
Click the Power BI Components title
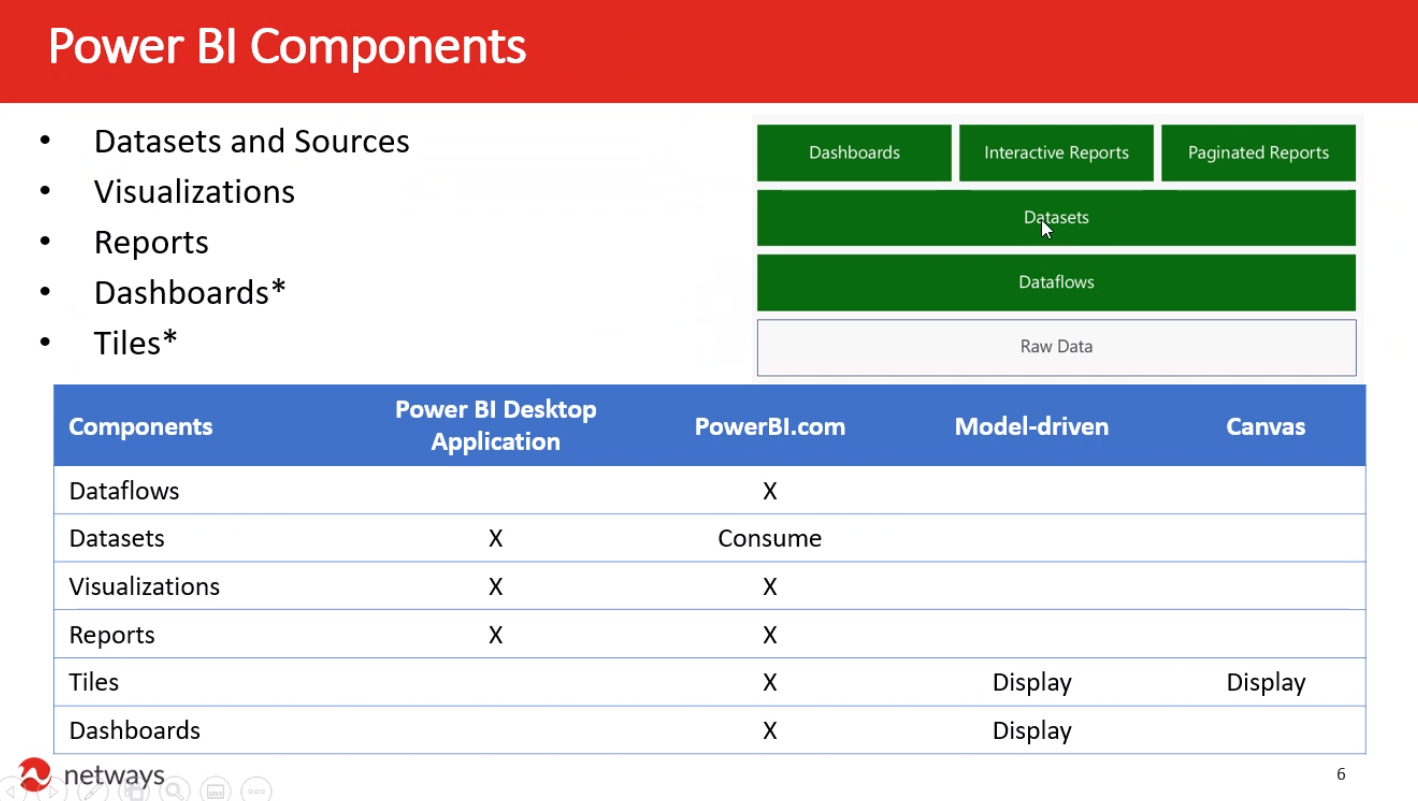287,47
